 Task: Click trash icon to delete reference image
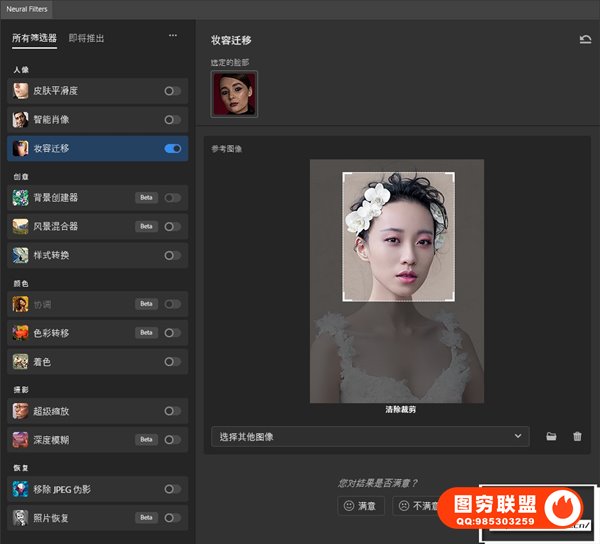(x=577, y=437)
